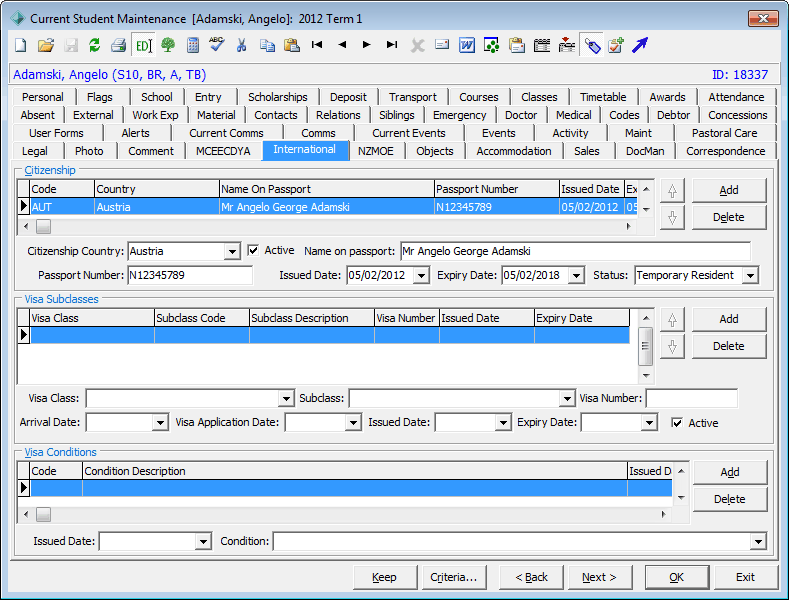Open the Subclass dropdown
Viewport: 789px width, 600px height.
[x=567, y=399]
